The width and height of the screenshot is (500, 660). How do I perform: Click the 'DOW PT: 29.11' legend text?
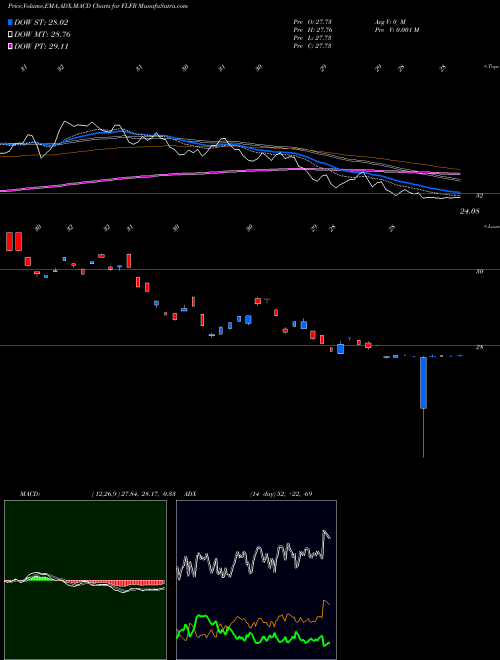(41, 47)
